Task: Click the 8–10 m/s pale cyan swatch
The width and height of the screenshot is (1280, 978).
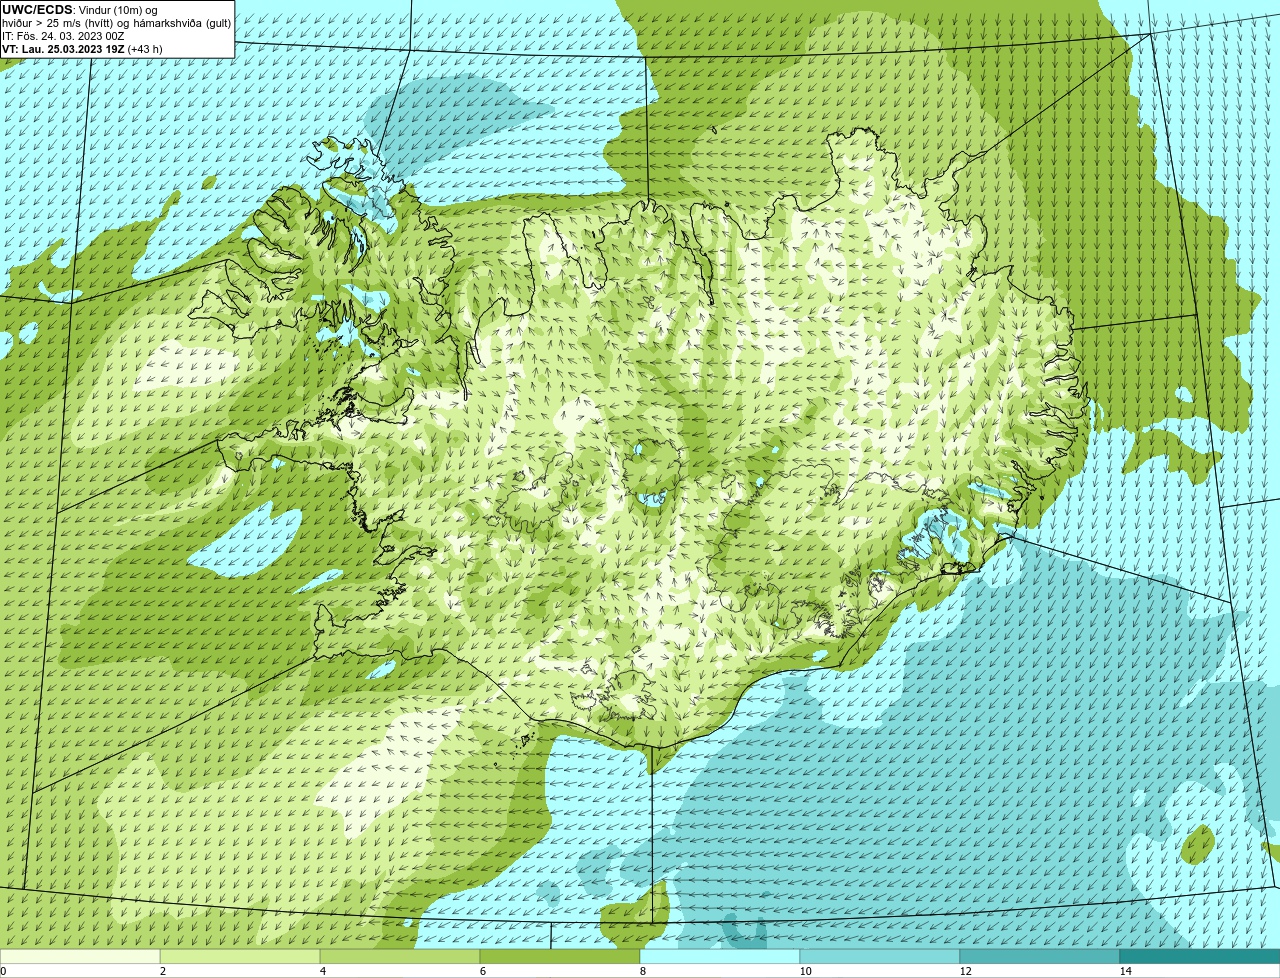Action: tap(720, 956)
